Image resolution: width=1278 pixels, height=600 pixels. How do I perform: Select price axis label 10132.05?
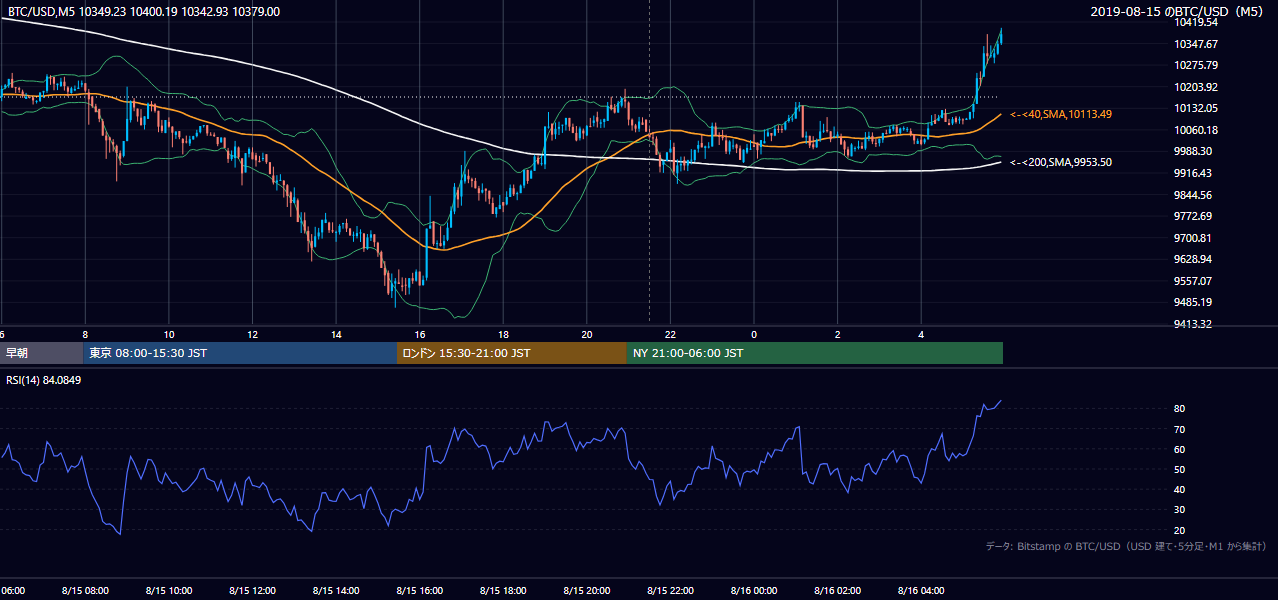pyautogui.click(x=1195, y=108)
